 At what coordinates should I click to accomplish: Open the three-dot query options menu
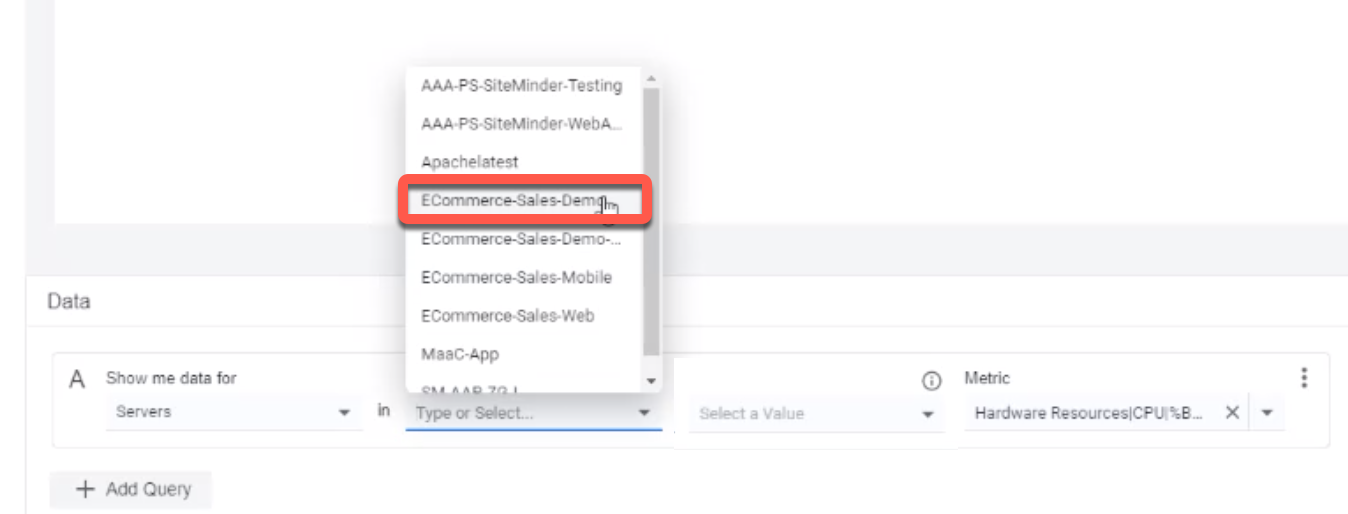1303,378
